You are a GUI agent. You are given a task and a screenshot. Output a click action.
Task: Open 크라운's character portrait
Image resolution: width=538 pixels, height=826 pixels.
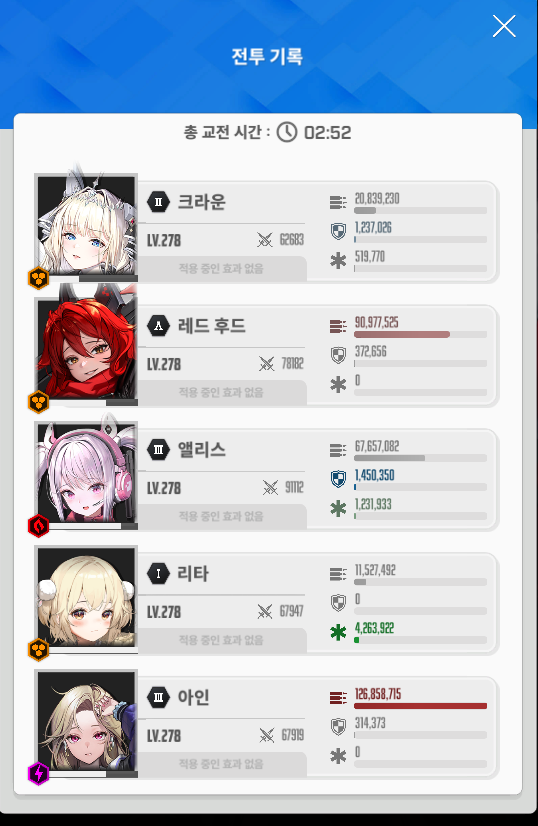87,225
